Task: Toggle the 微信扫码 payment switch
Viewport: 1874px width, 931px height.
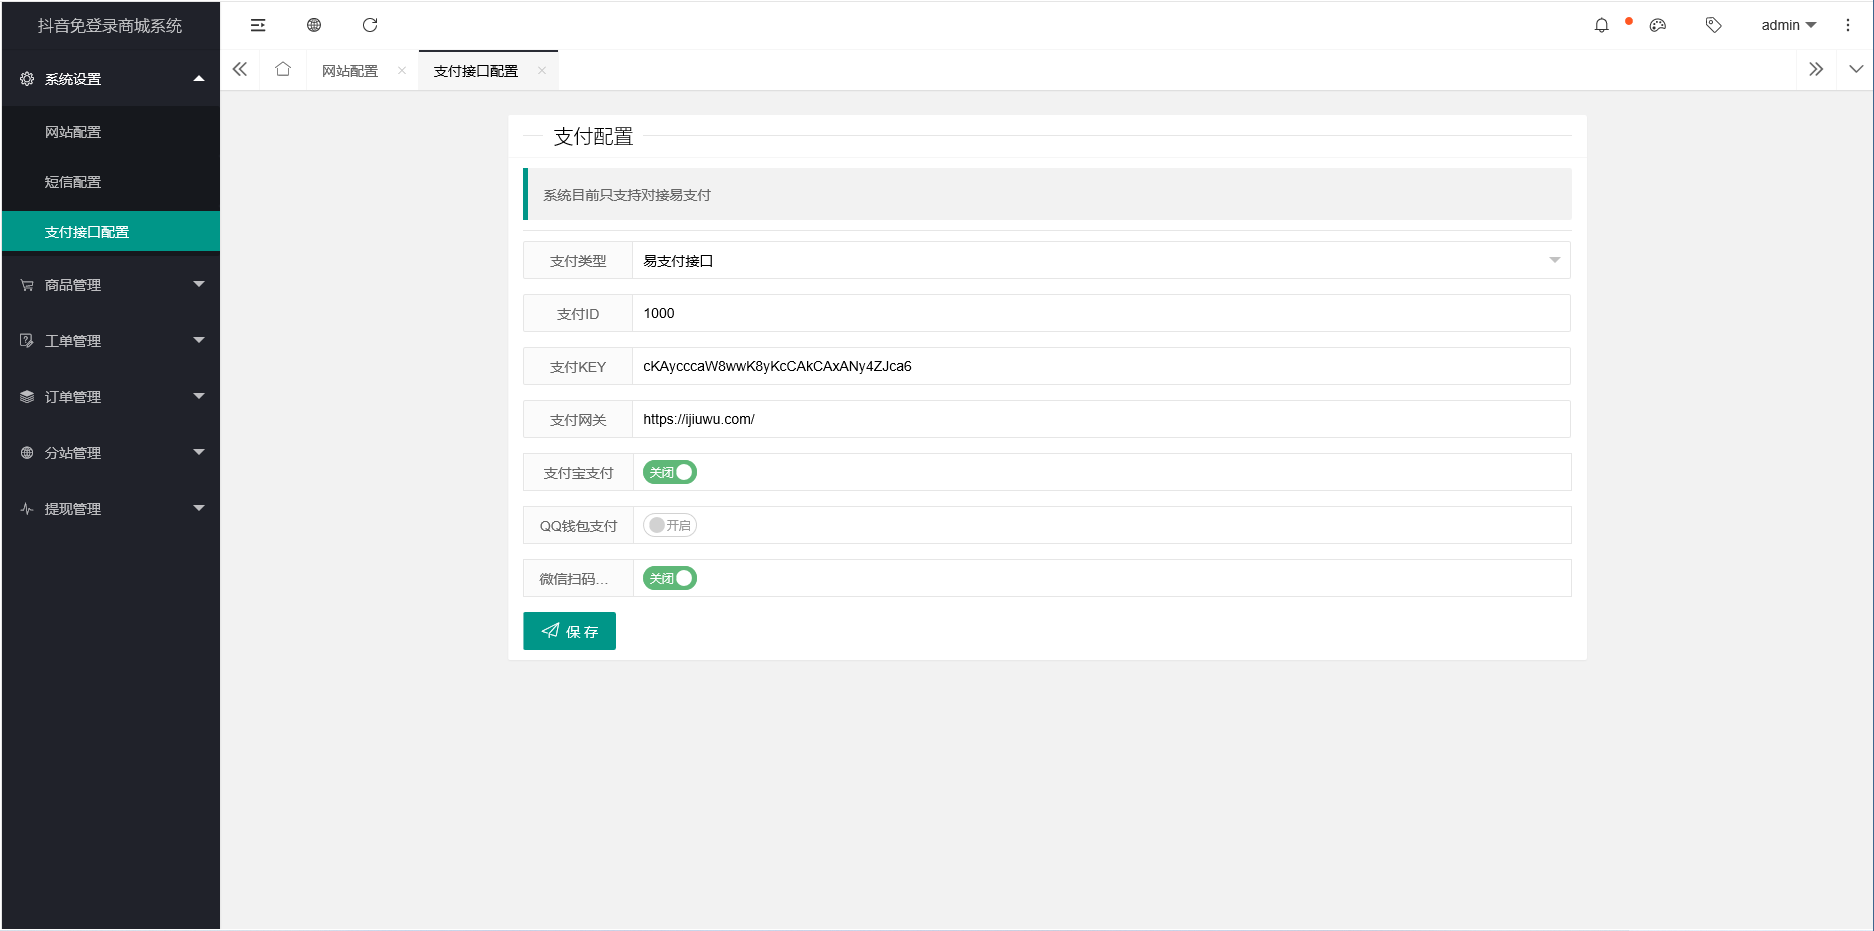Action: (670, 578)
